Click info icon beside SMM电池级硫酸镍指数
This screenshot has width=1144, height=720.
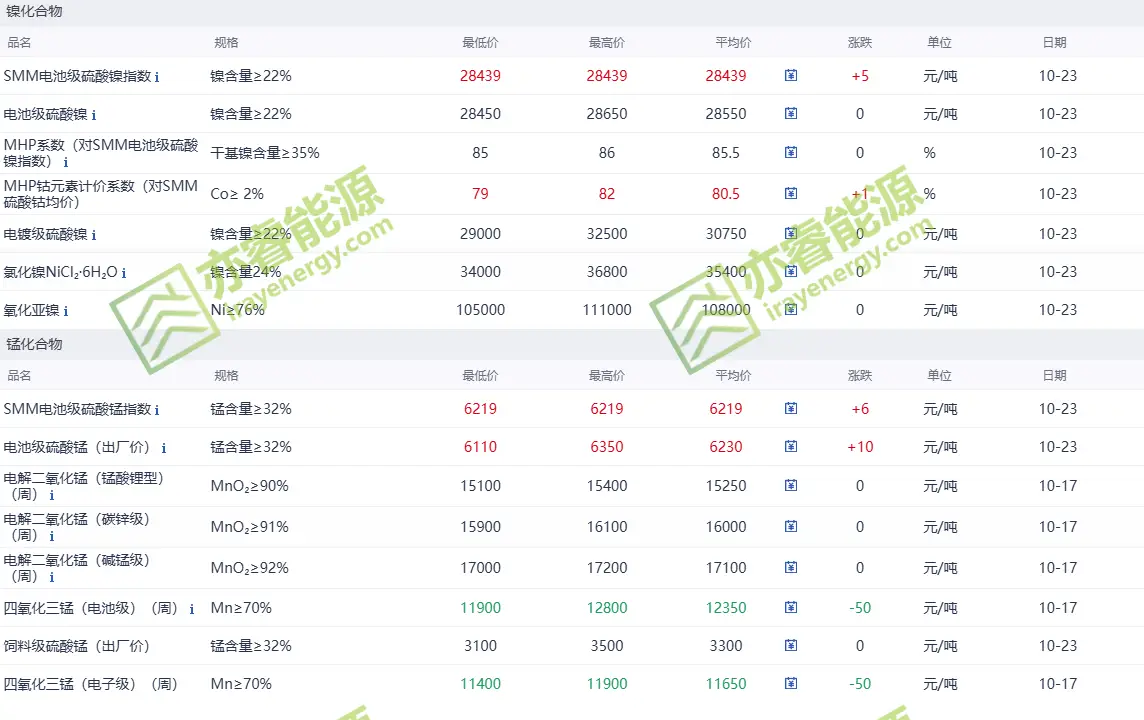coord(157,77)
